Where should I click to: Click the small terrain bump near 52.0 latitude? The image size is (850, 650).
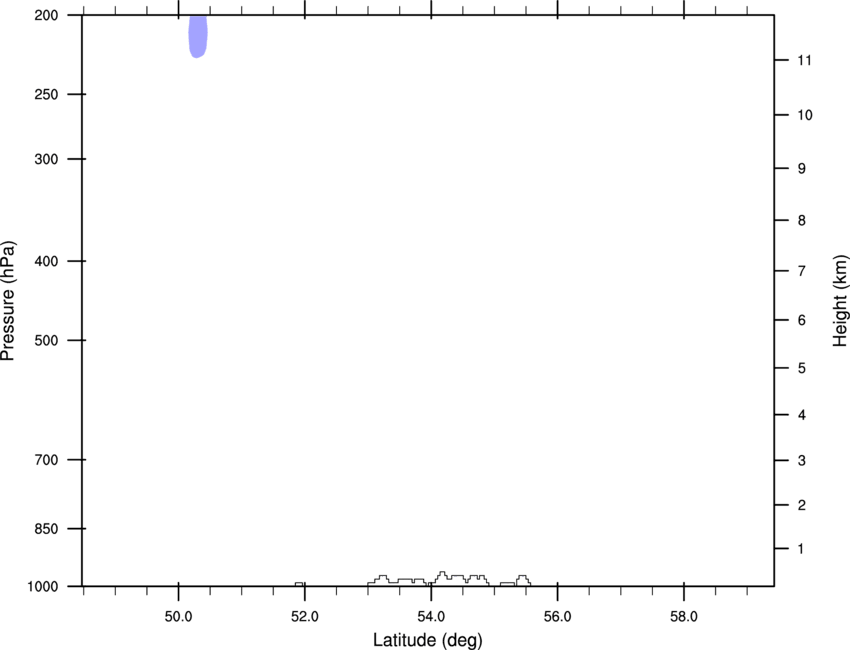(299, 584)
